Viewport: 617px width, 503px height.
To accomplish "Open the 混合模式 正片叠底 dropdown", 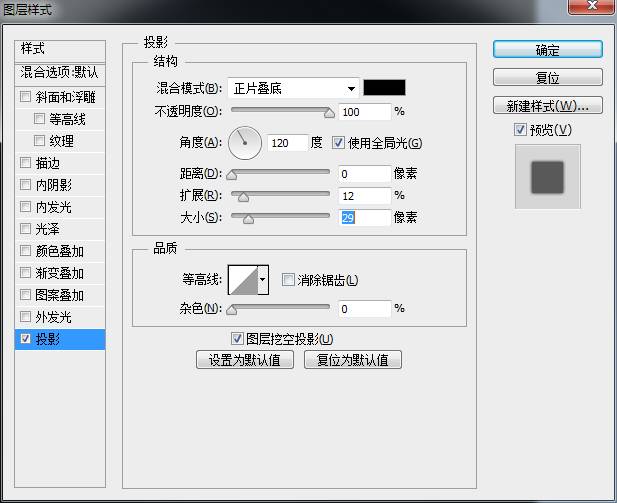I will (293, 88).
